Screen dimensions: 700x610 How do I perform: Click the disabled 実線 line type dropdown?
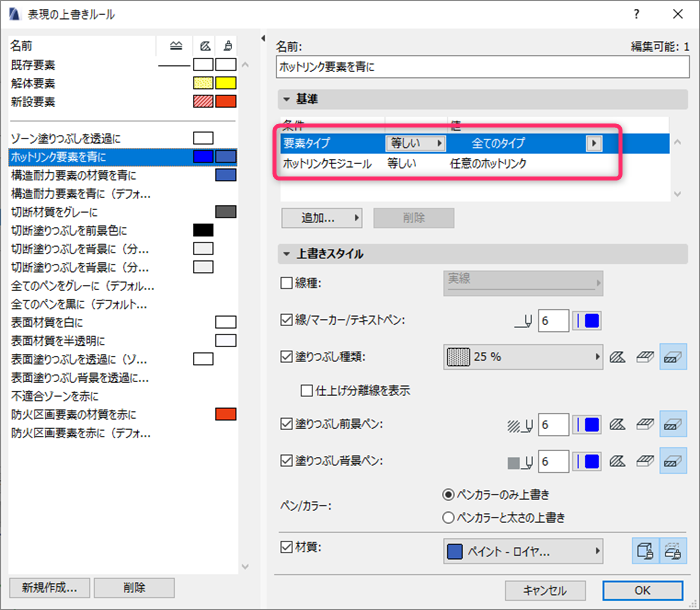tap(523, 283)
